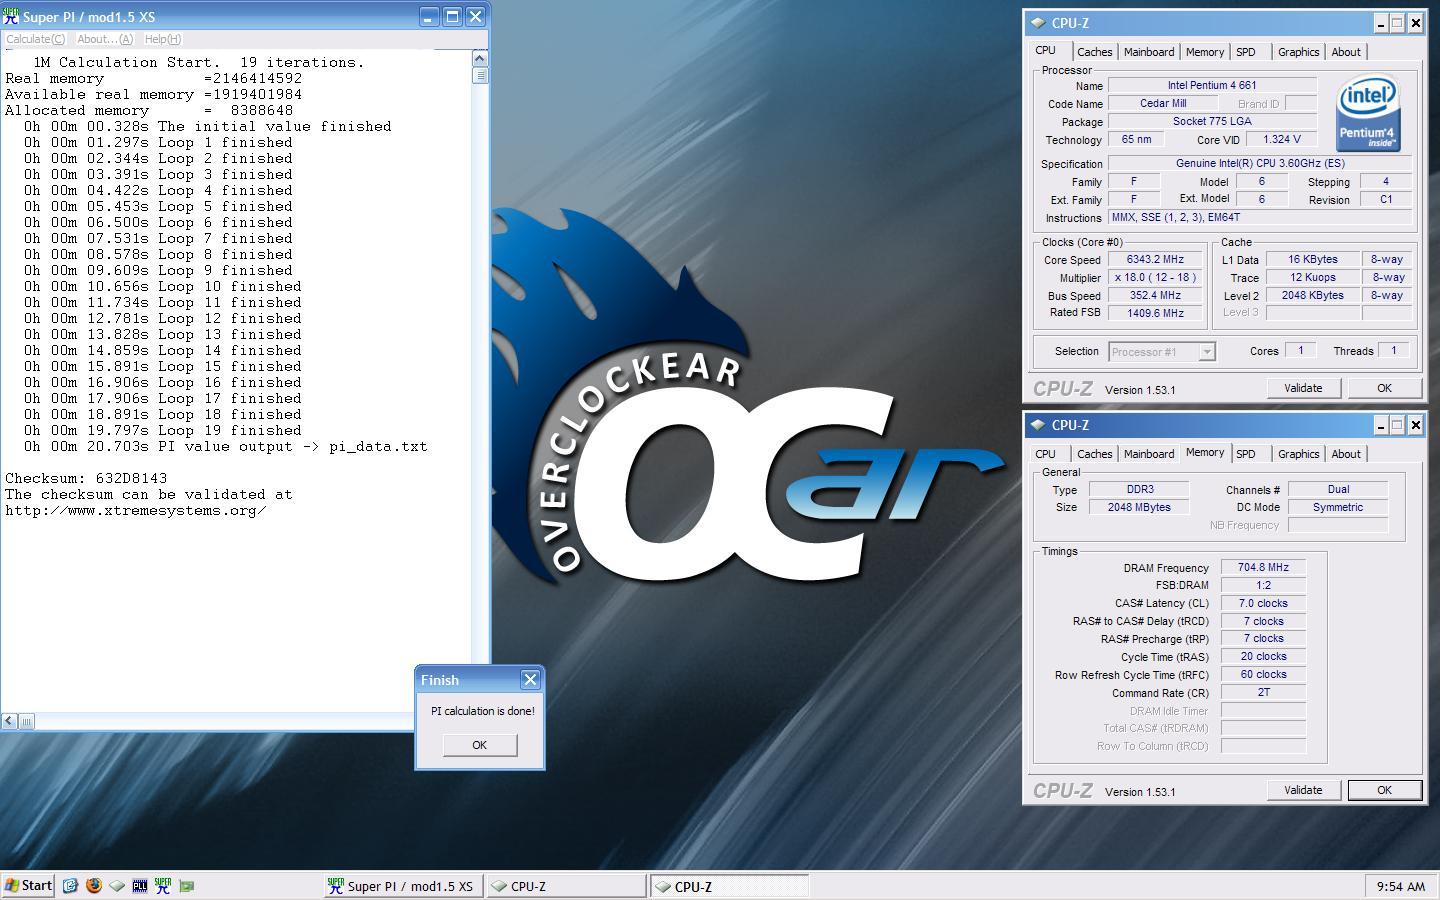
Task: Click the DRAM Frequency 704.8 MHz field
Action: click(x=1263, y=568)
